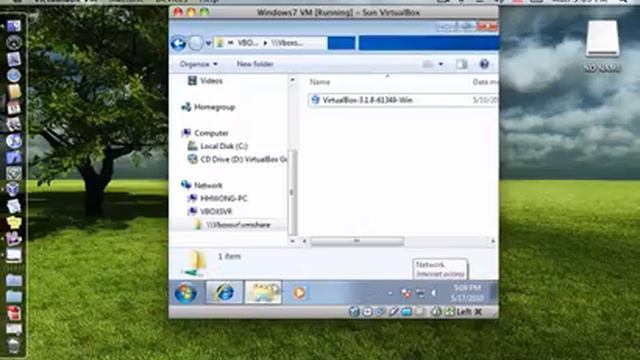Viewport: 640px width, 360px height.
Task: Click VirtualBox display status icon
Action: point(420,312)
